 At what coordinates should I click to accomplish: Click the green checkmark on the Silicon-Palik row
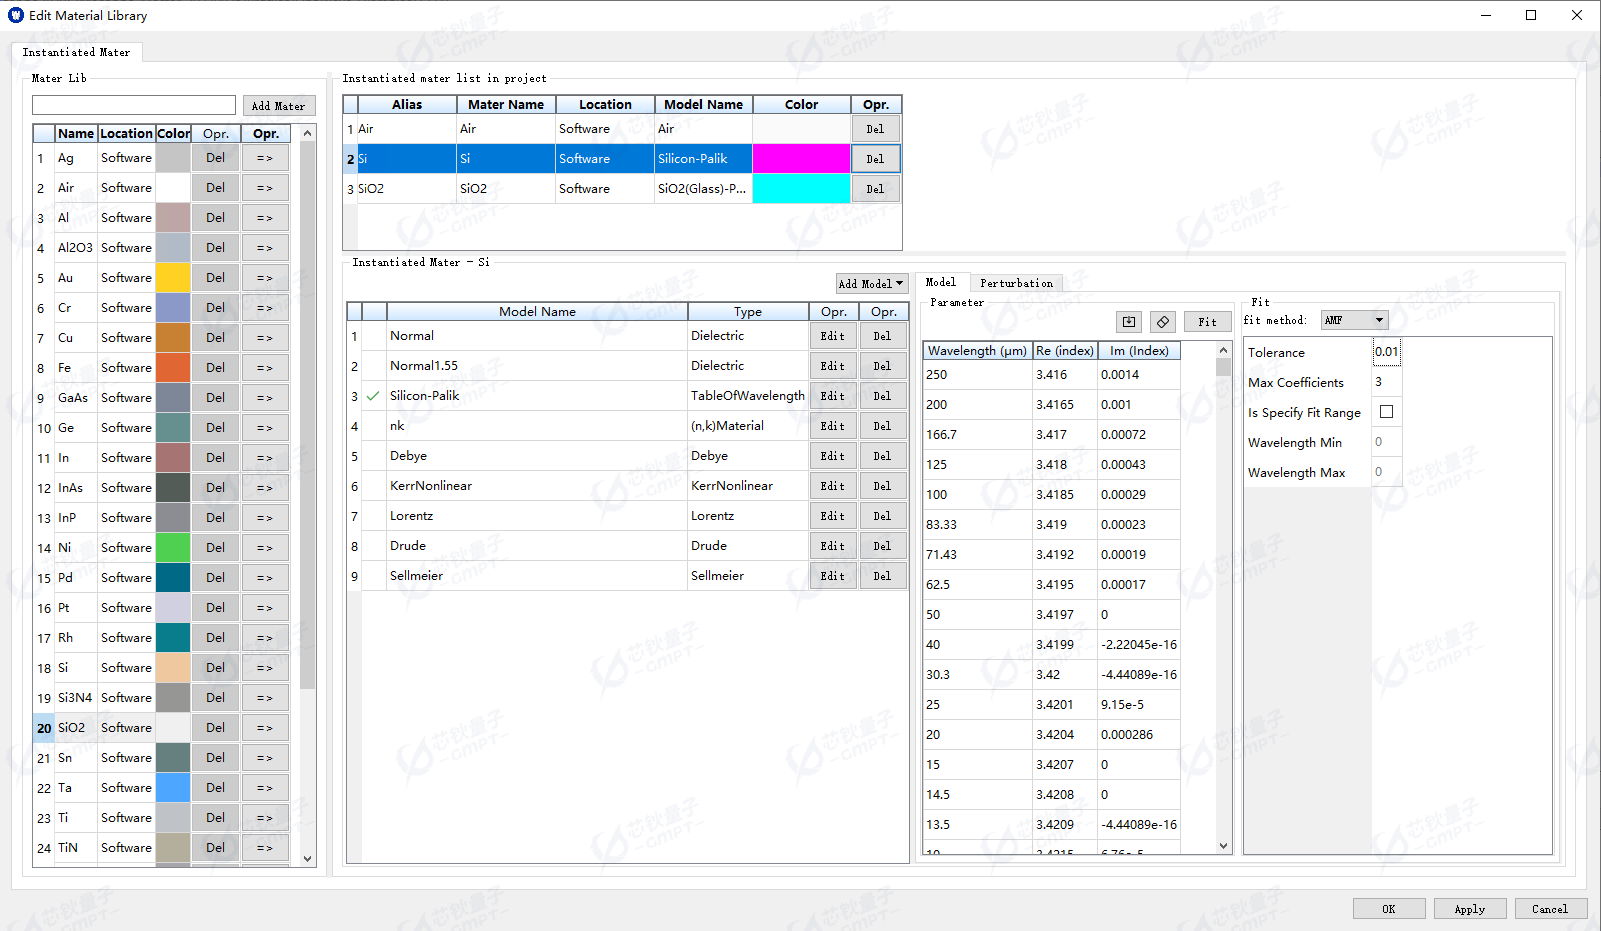pyautogui.click(x=373, y=396)
